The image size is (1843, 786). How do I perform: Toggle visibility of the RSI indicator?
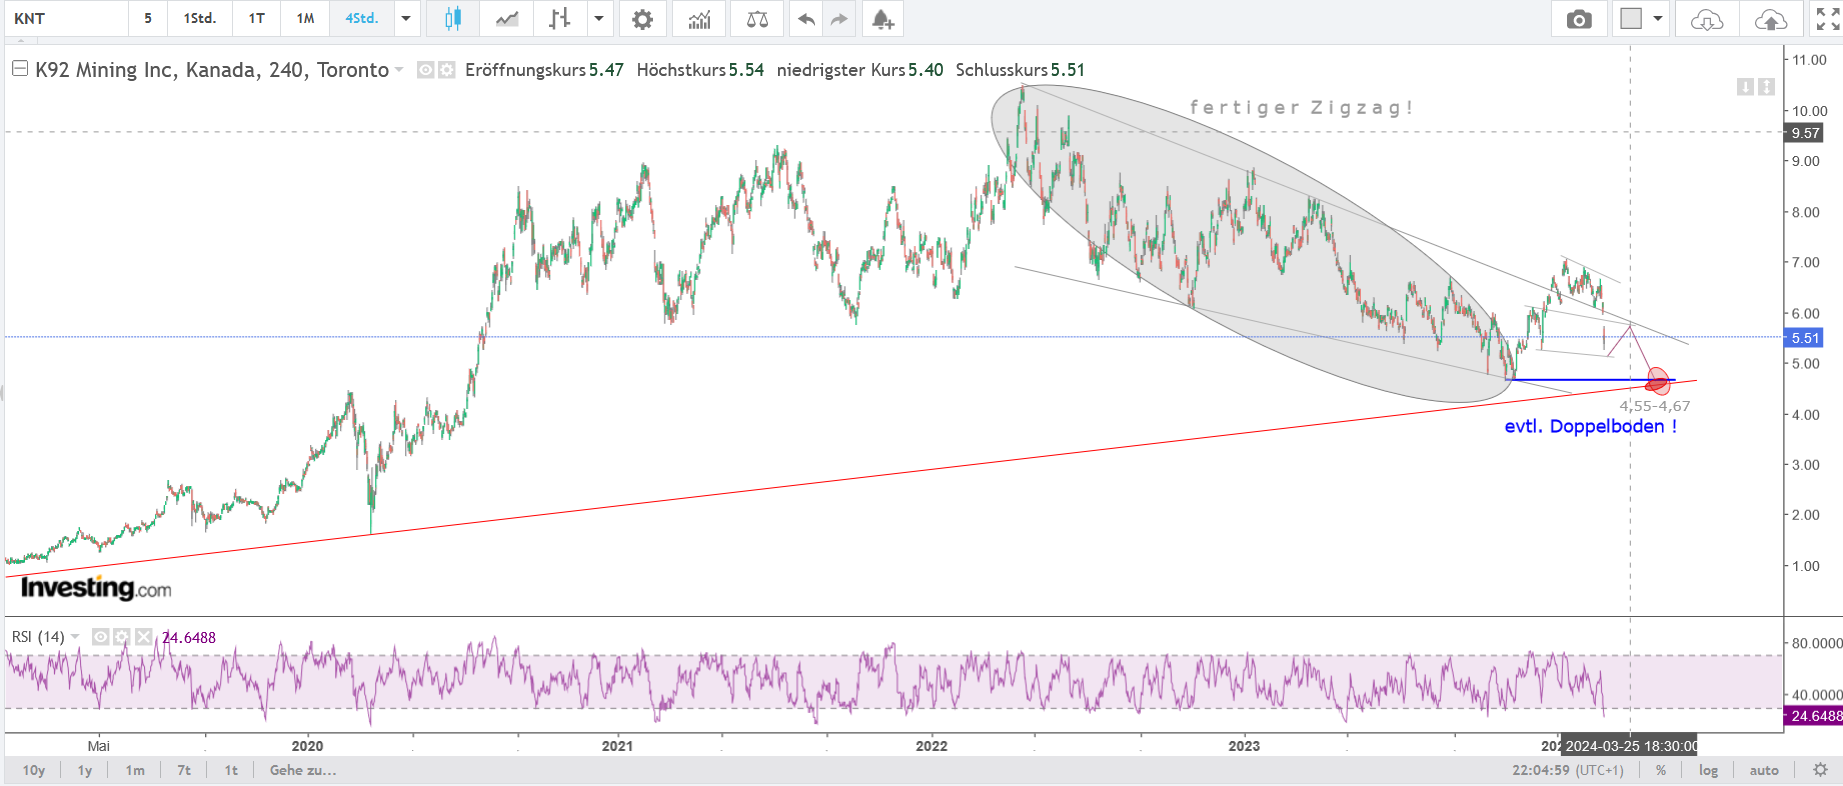101,637
